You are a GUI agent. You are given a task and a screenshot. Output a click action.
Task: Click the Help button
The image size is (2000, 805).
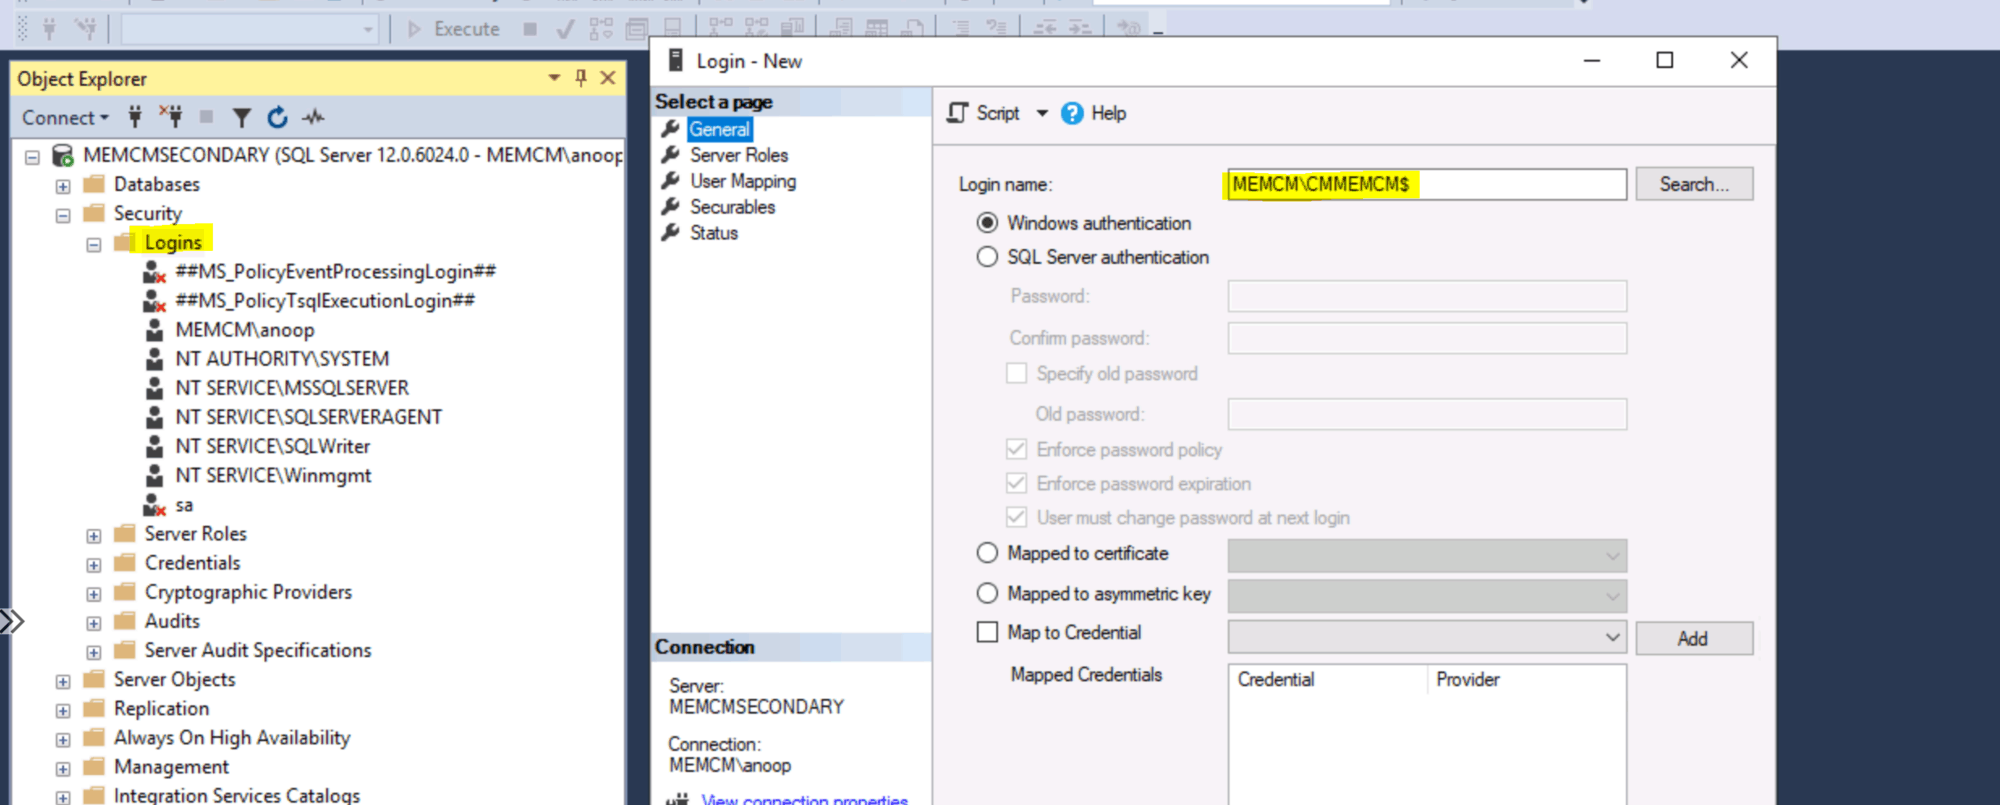click(x=1094, y=113)
